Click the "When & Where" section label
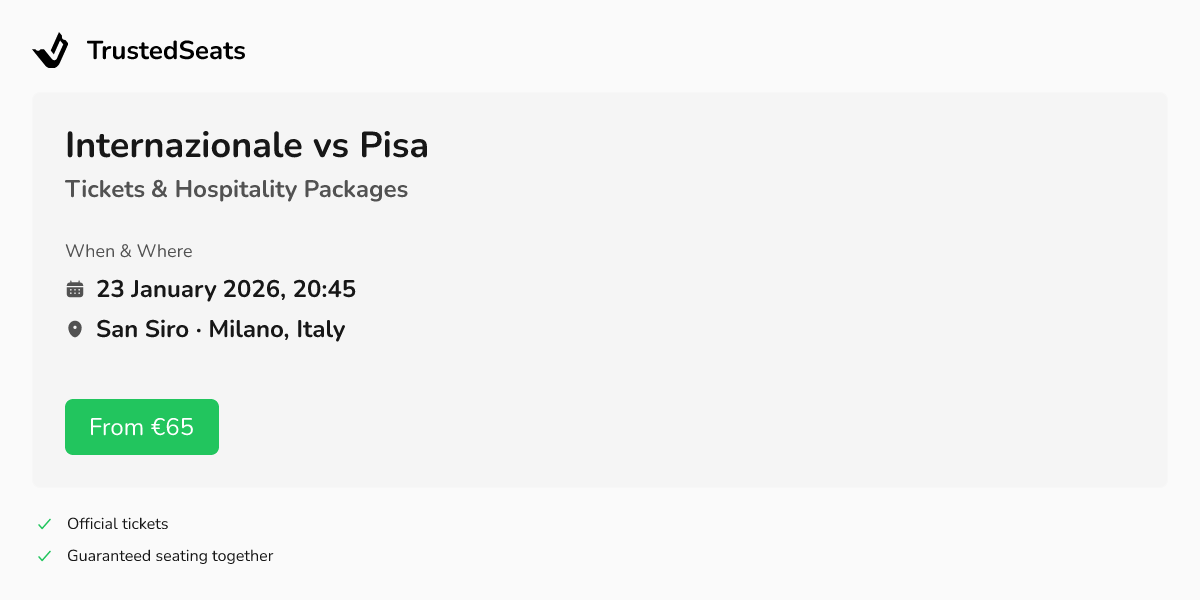This screenshot has width=1200, height=600. pyautogui.click(x=128, y=251)
